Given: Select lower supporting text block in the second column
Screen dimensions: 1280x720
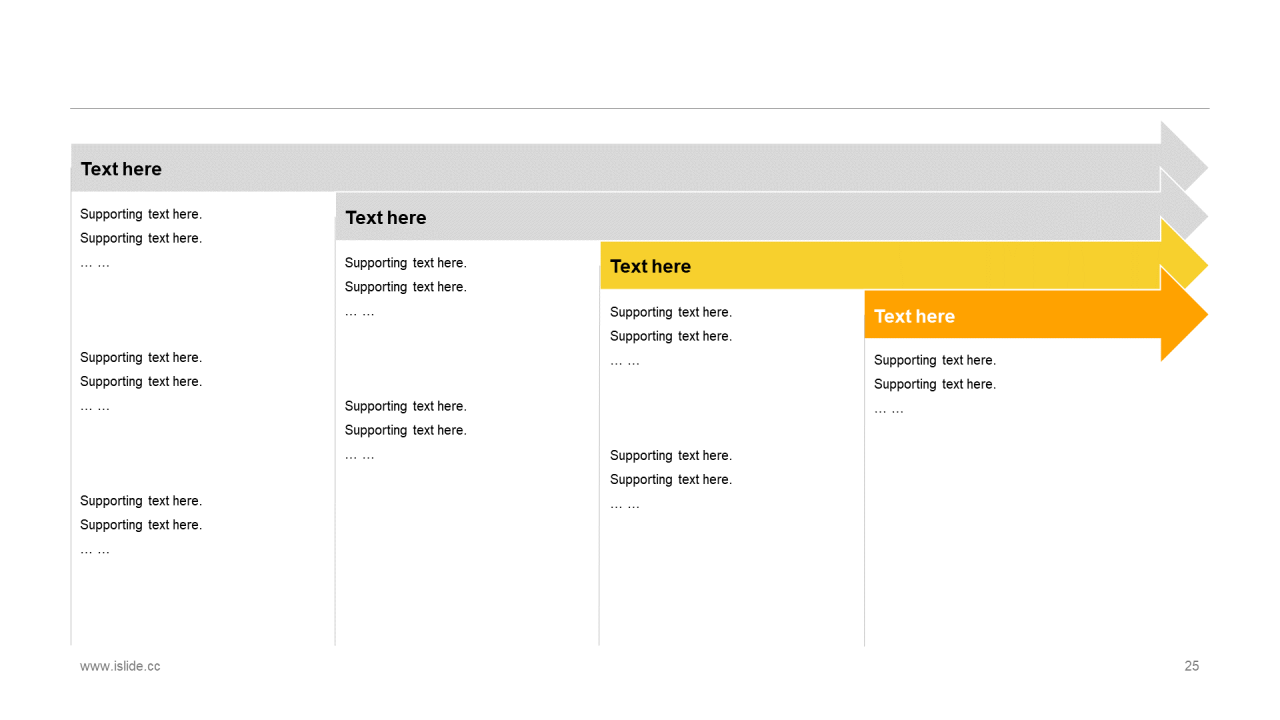Looking at the screenshot, I should [405, 430].
